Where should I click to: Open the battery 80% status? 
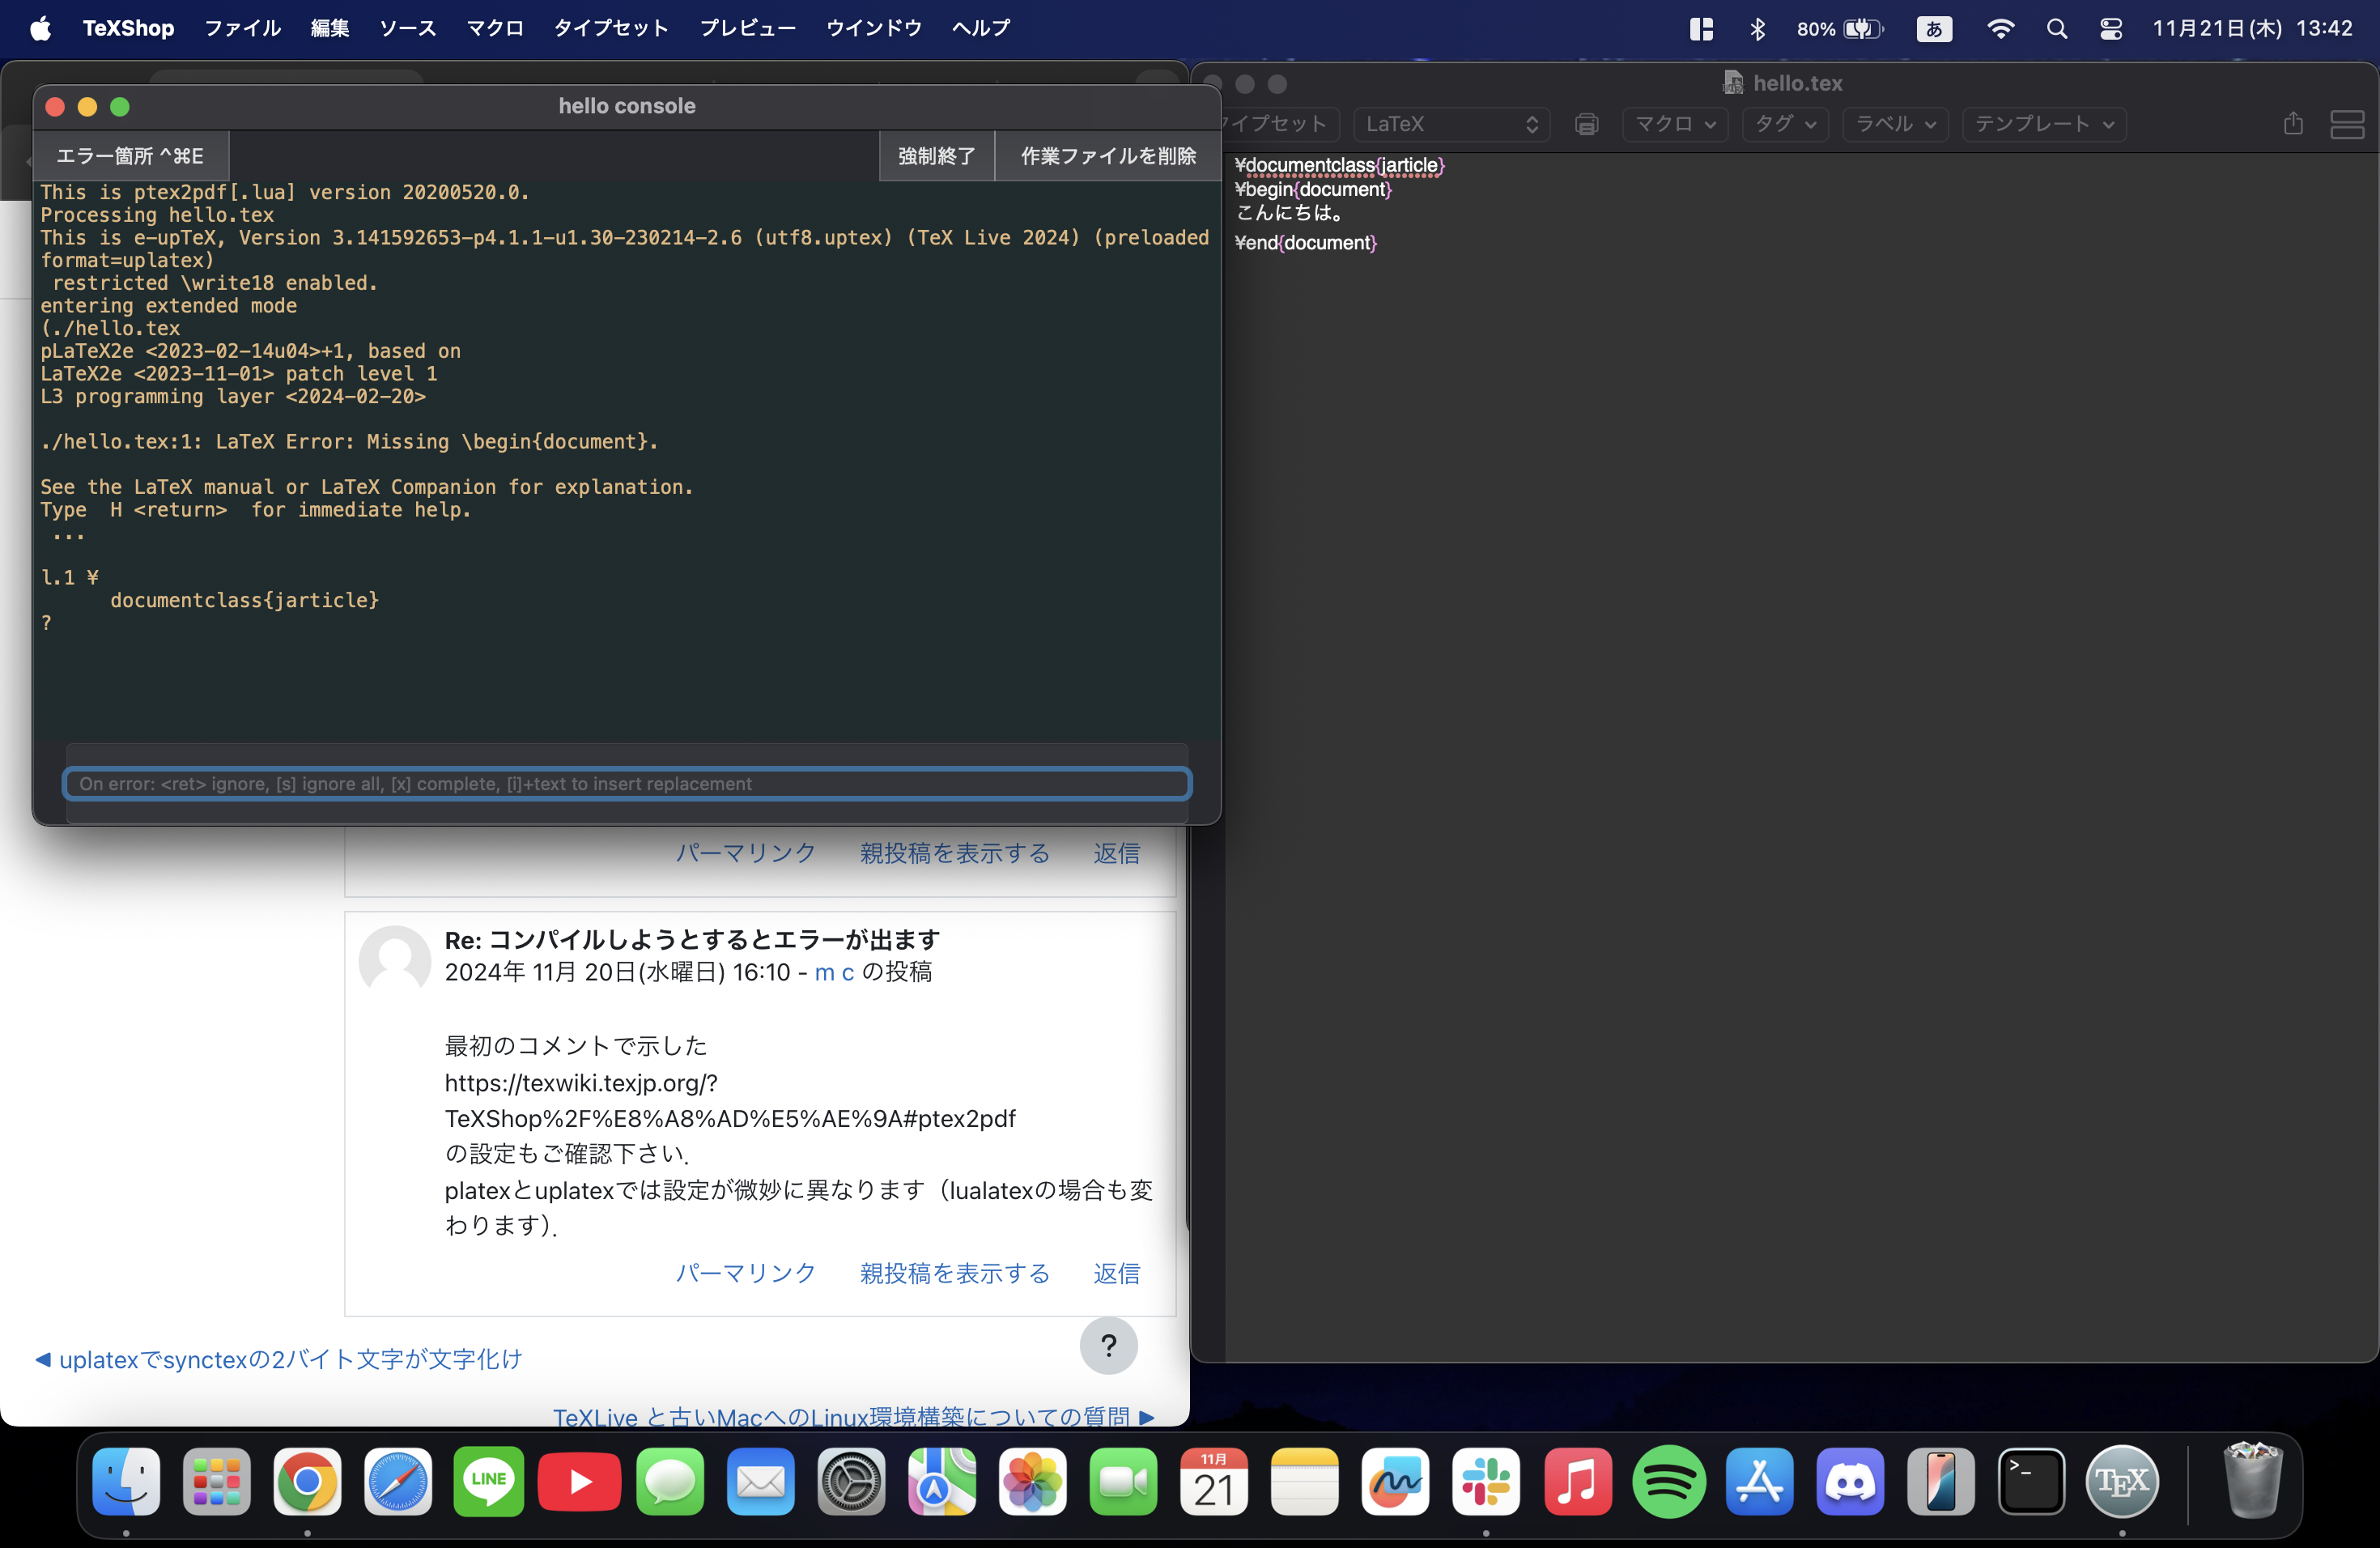1839,28
